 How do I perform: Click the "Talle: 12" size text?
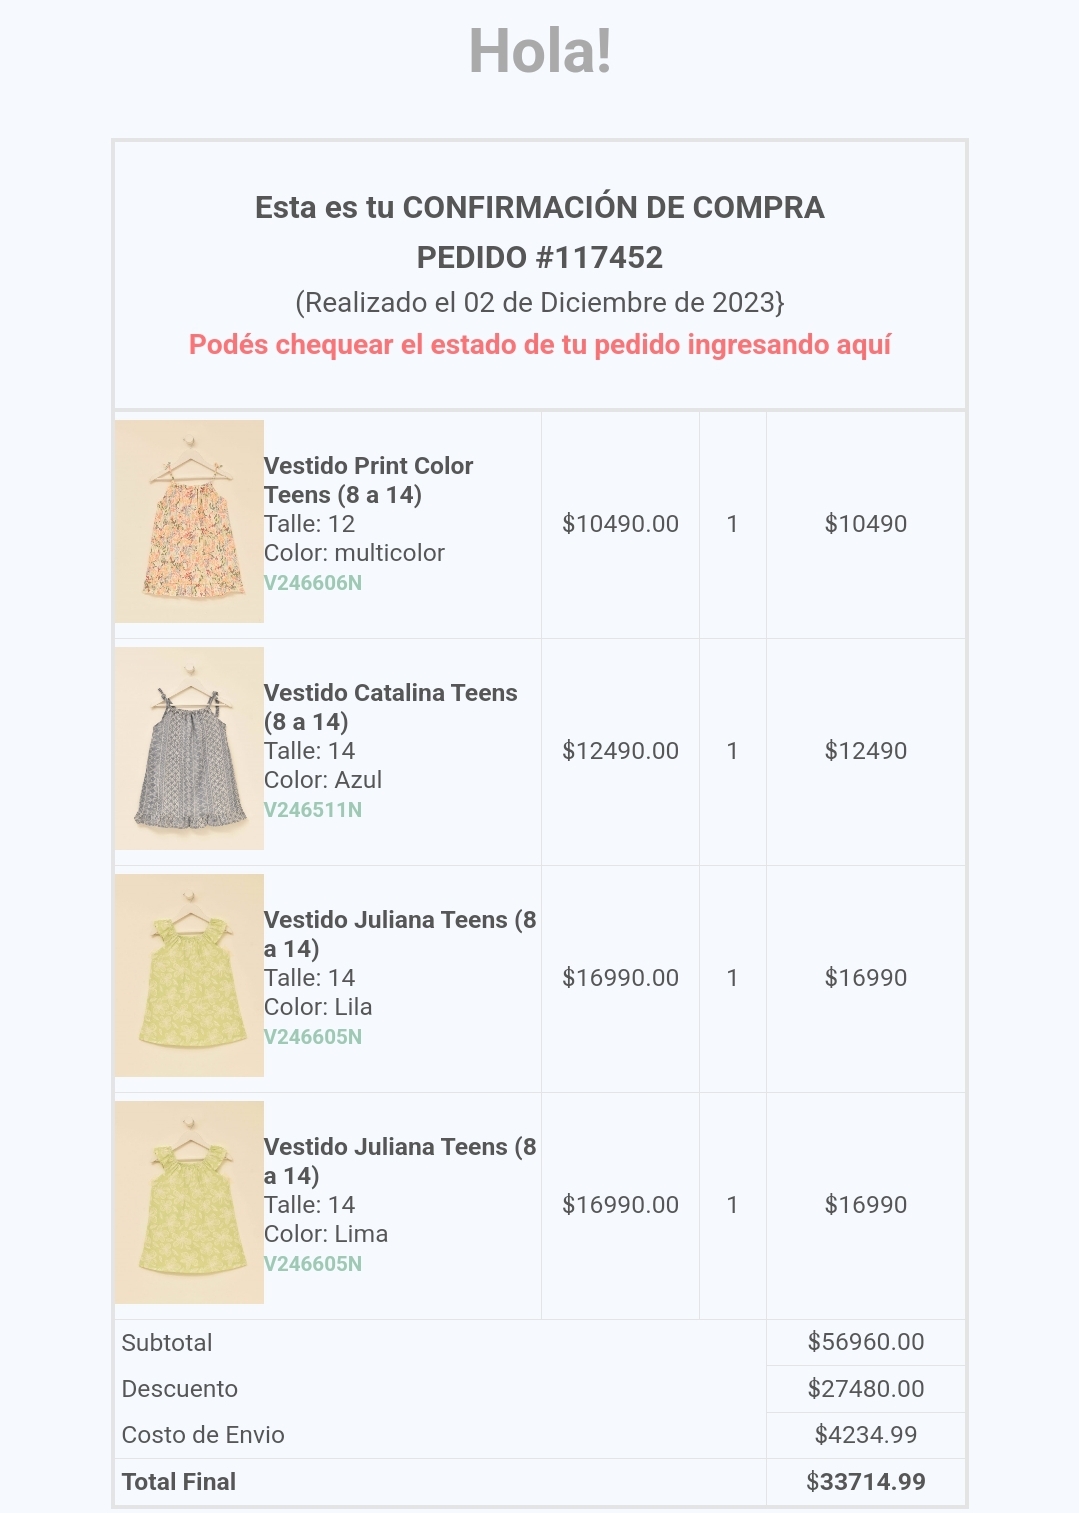point(309,524)
